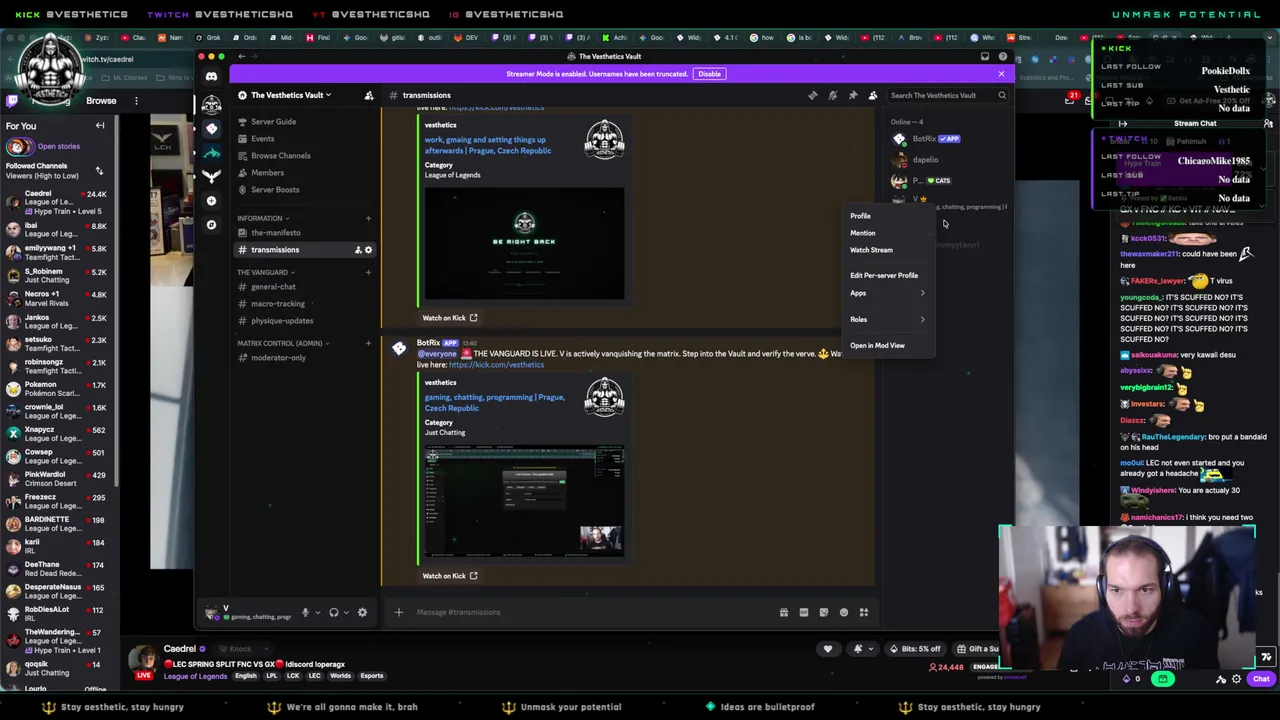Dismiss the Streamer Mode banner
Viewport: 1280px width, 720px height.
pos(1001,74)
